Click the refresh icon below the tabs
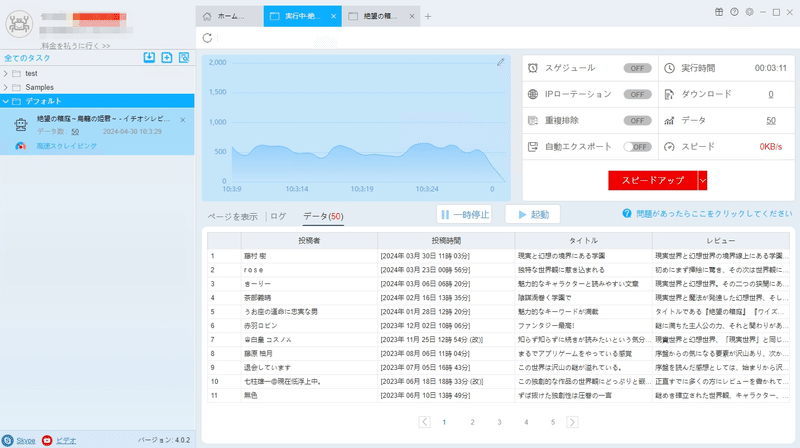 pyautogui.click(x=207, y=38)
